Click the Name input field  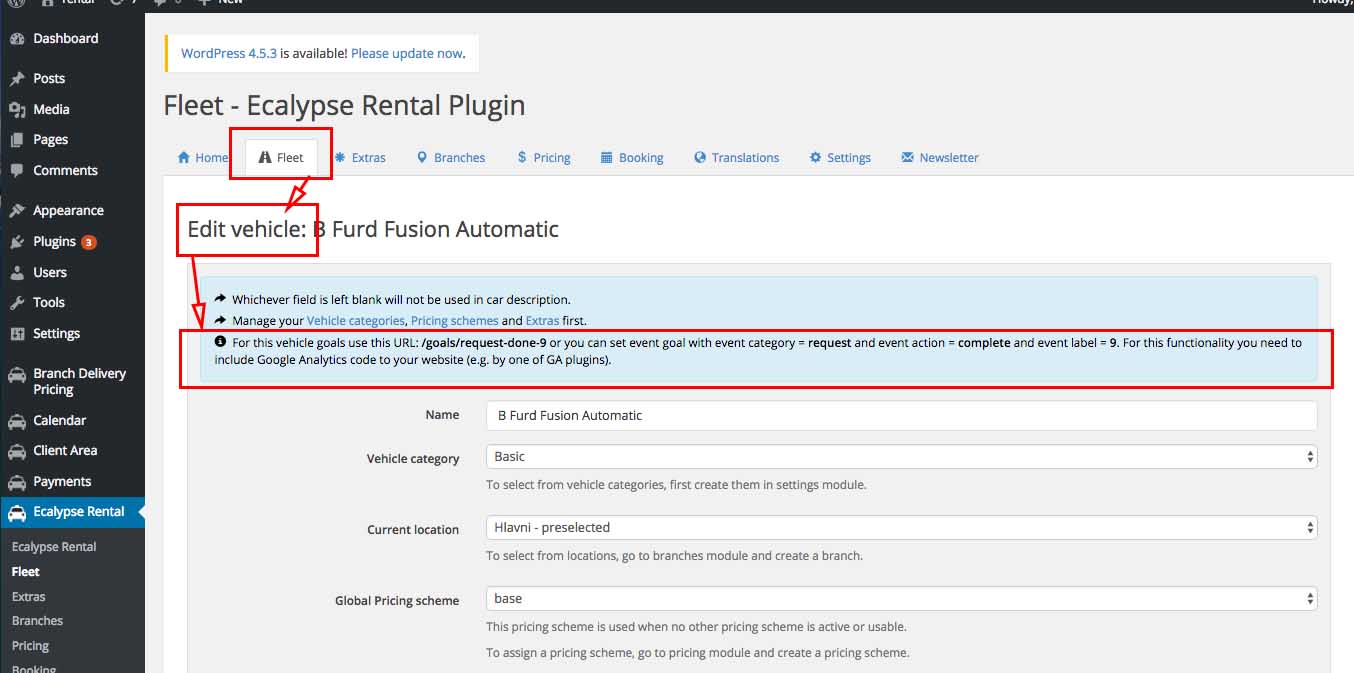[x=902, y=415]
